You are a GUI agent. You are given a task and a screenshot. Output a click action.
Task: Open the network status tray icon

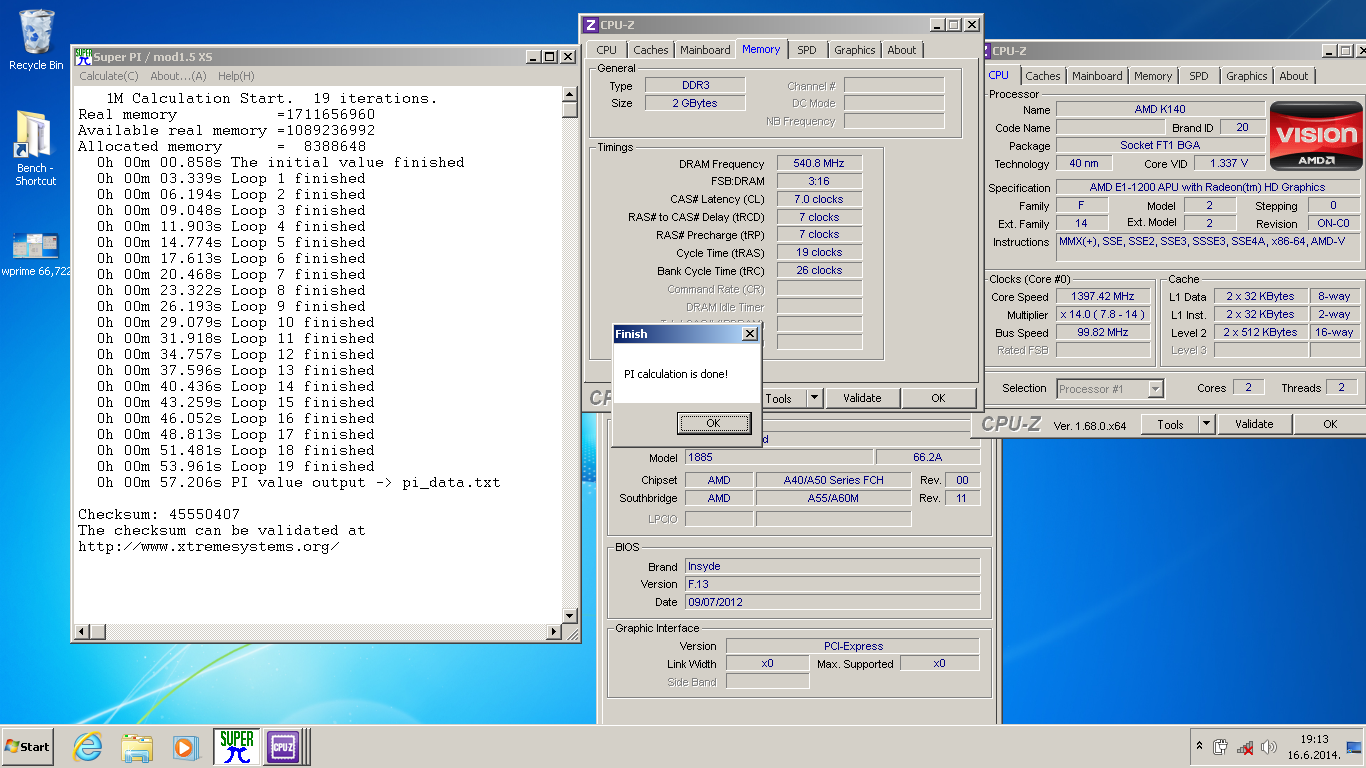click(1245, 747)
